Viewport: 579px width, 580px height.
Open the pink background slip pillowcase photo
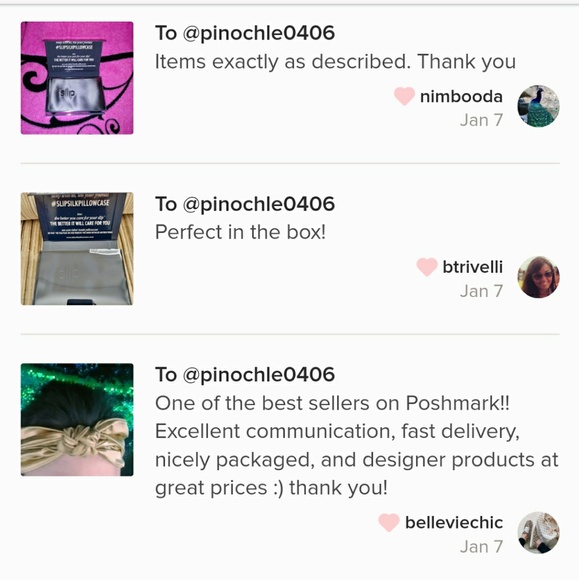(77, 78)
